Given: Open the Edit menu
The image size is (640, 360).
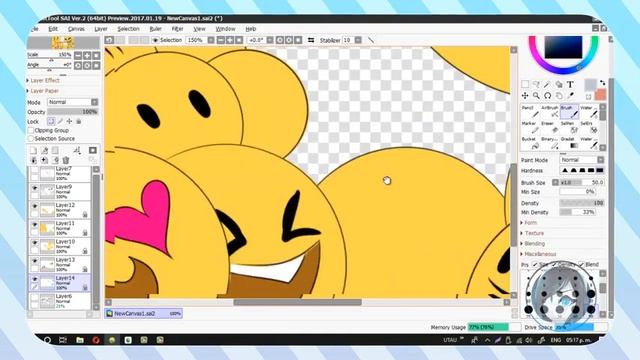Looking at the screenshot, I should pos(53,29).
